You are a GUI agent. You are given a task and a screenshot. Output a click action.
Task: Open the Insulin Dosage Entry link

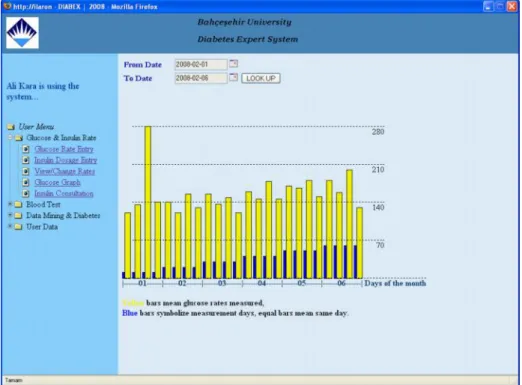(x=66, y=160)
